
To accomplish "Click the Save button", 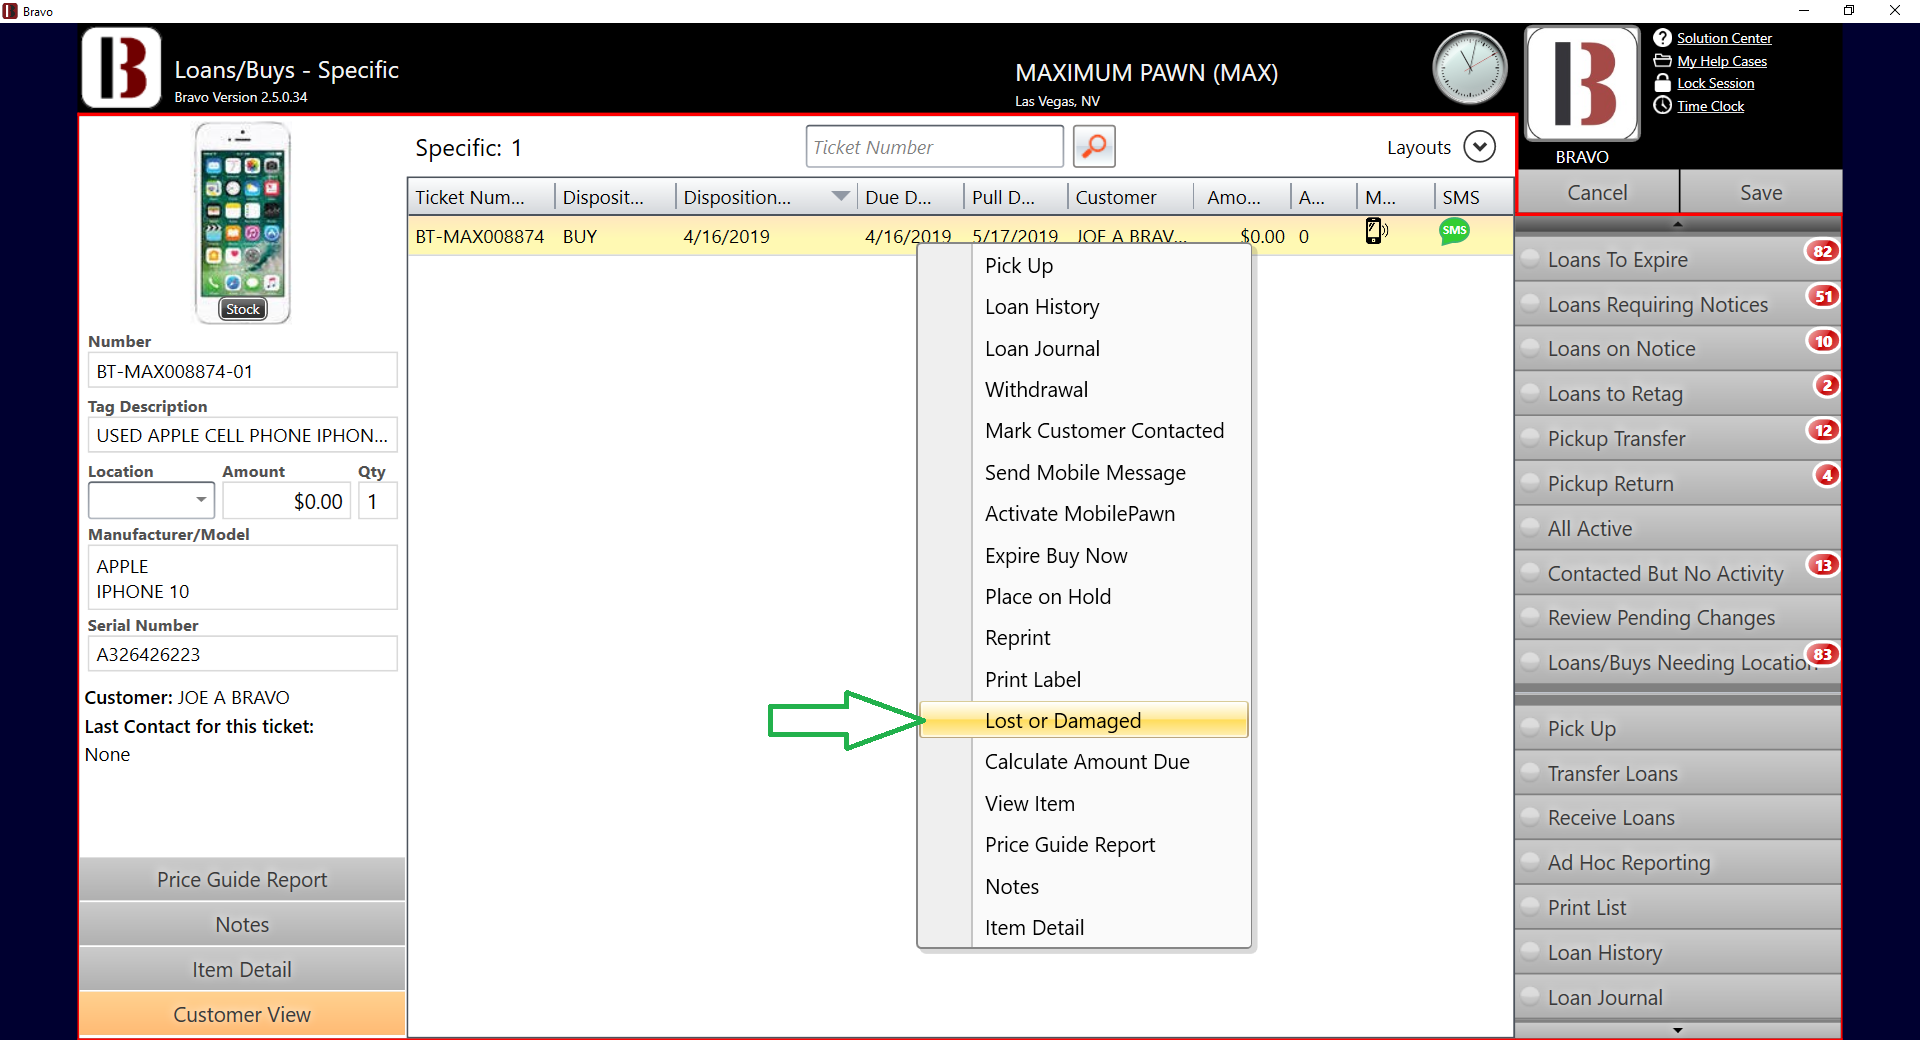I will (x=1761, y=192).
